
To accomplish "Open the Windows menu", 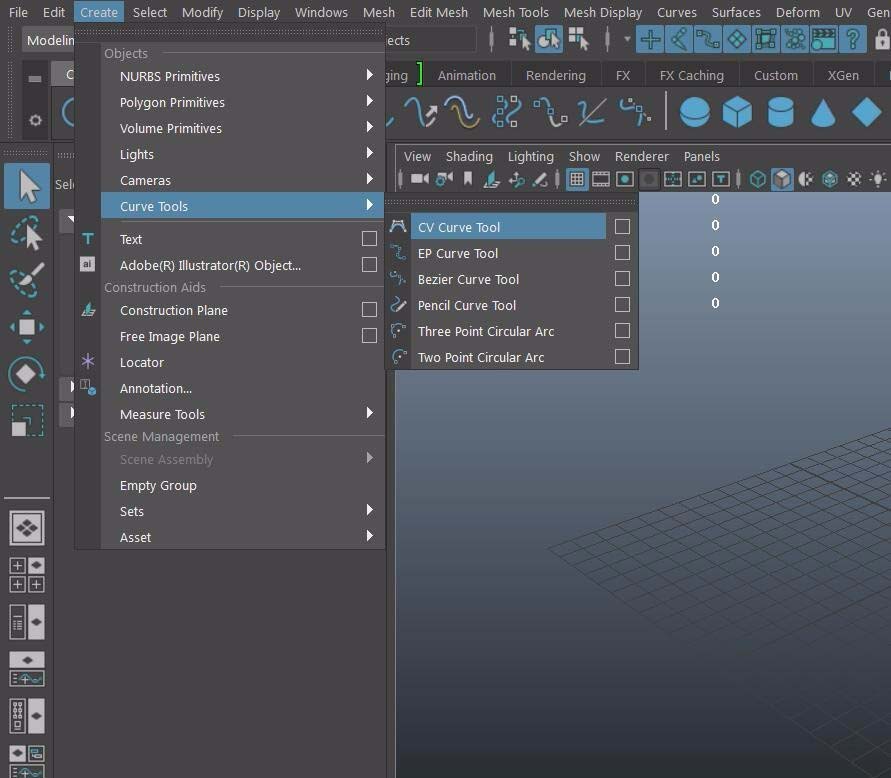I will 321,12.
